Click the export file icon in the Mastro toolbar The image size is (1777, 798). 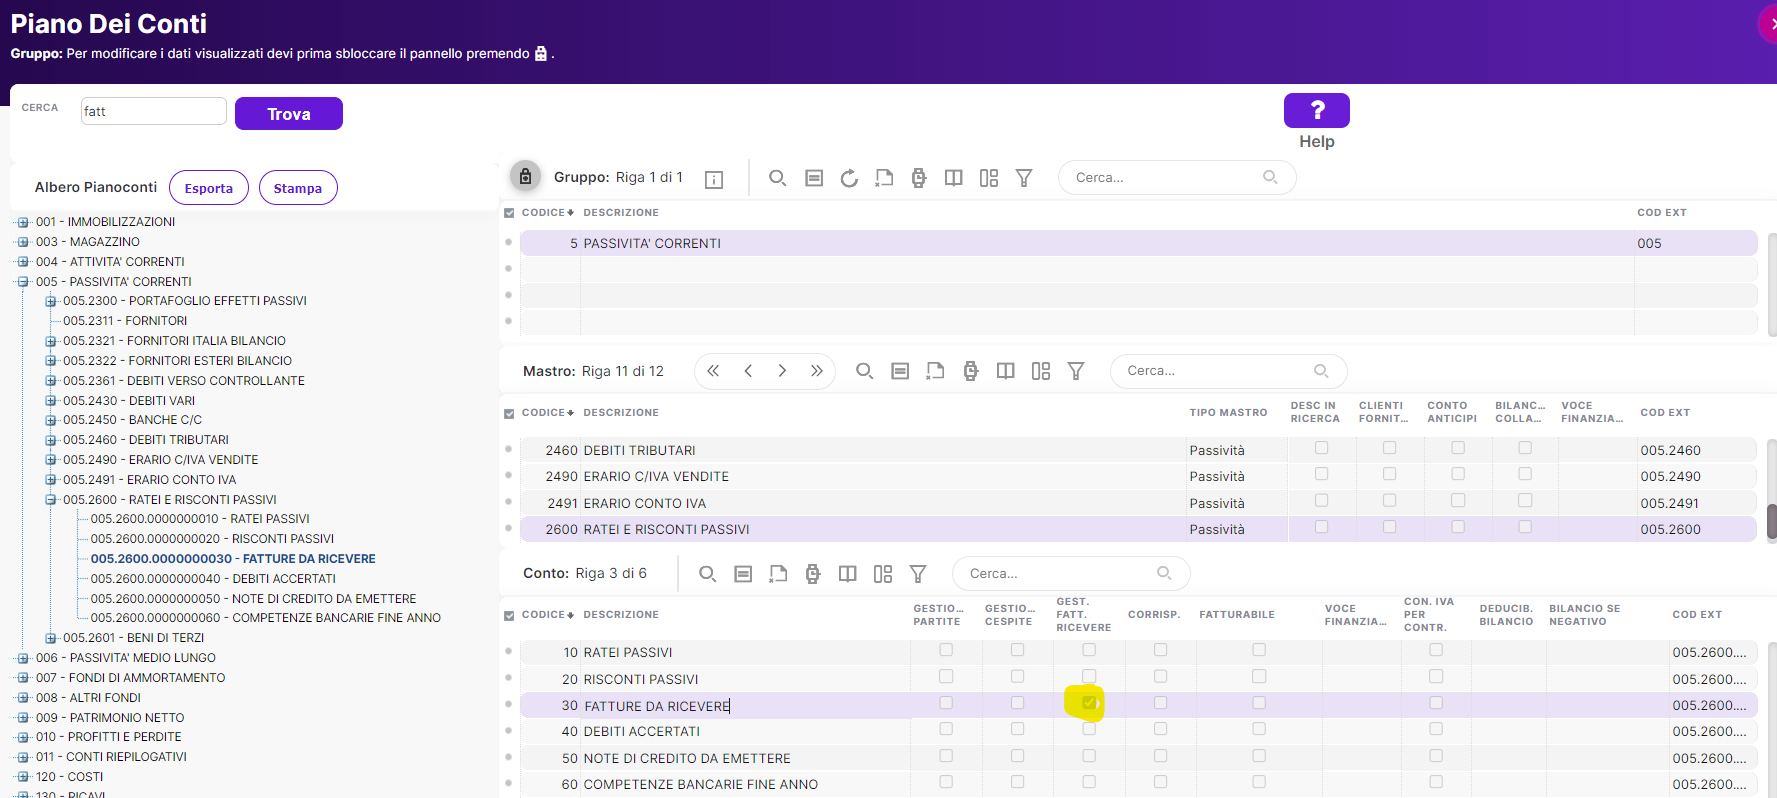click(935, 371)
